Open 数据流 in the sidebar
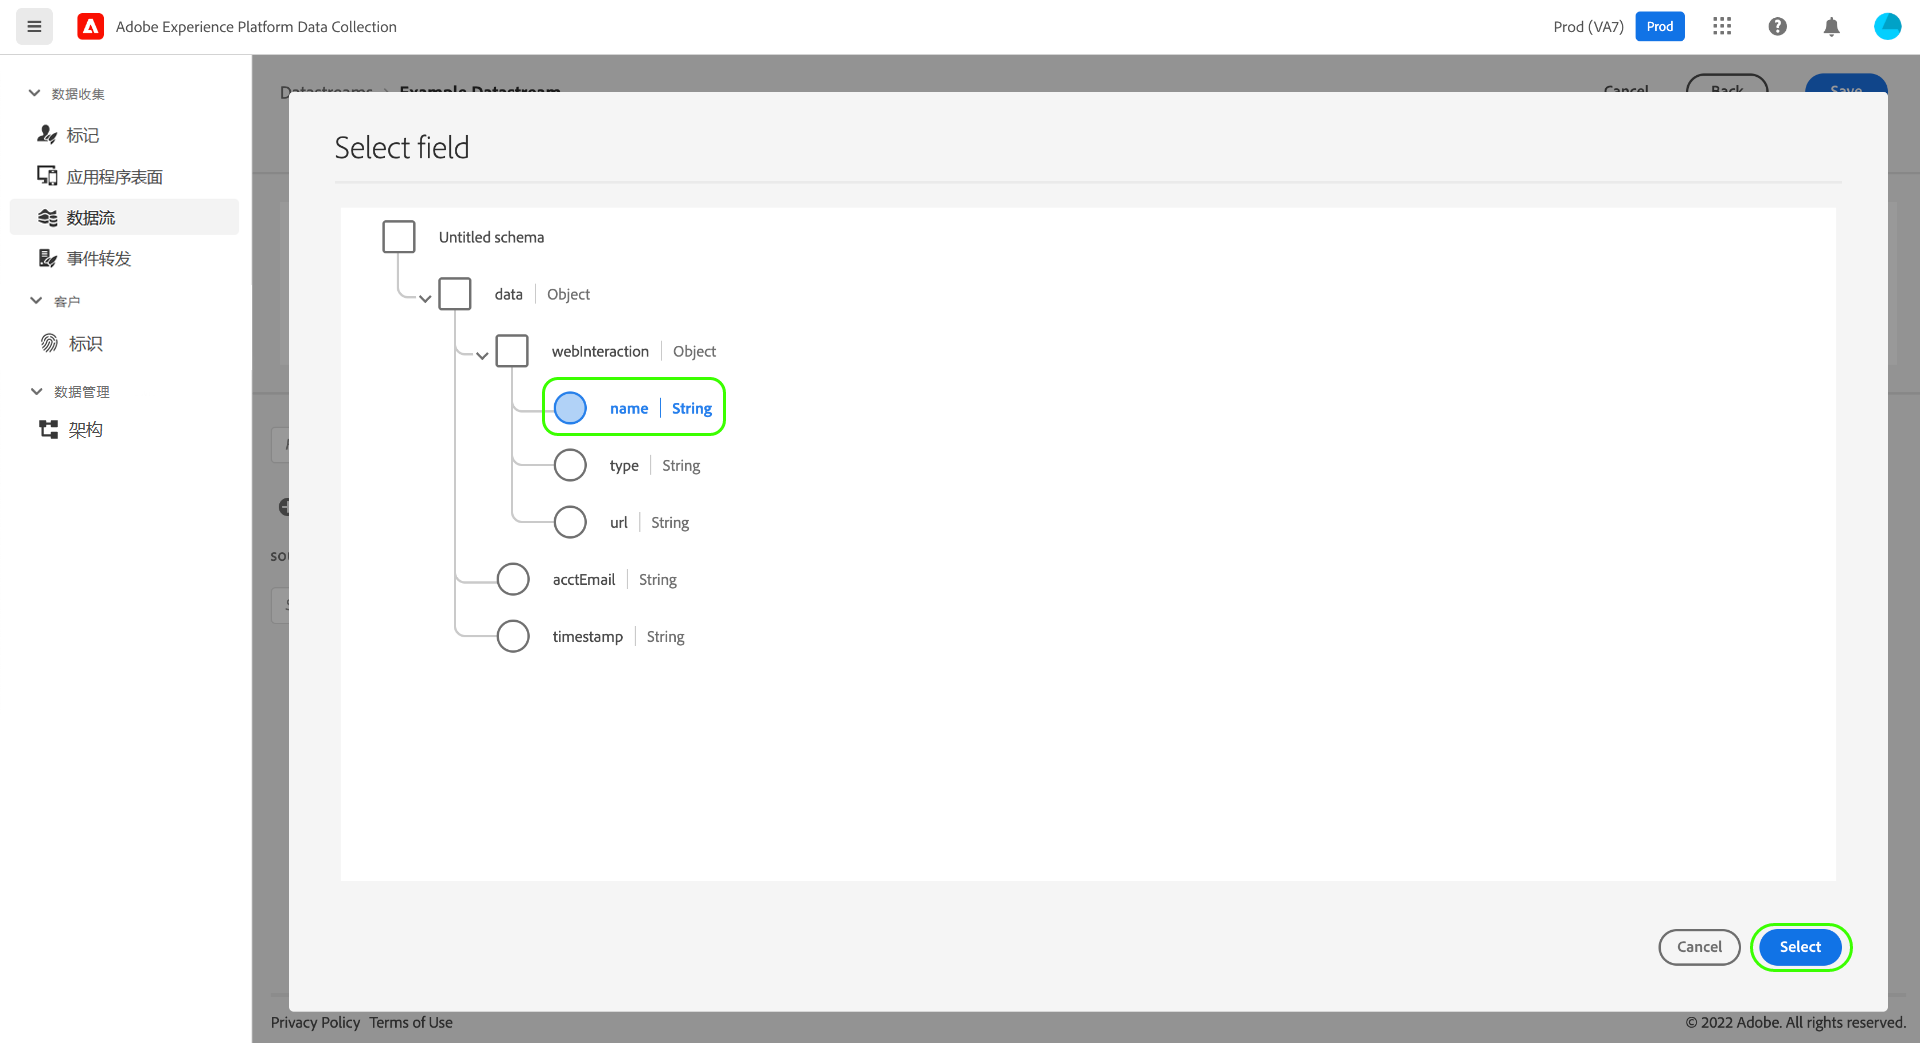 point(124,217)
